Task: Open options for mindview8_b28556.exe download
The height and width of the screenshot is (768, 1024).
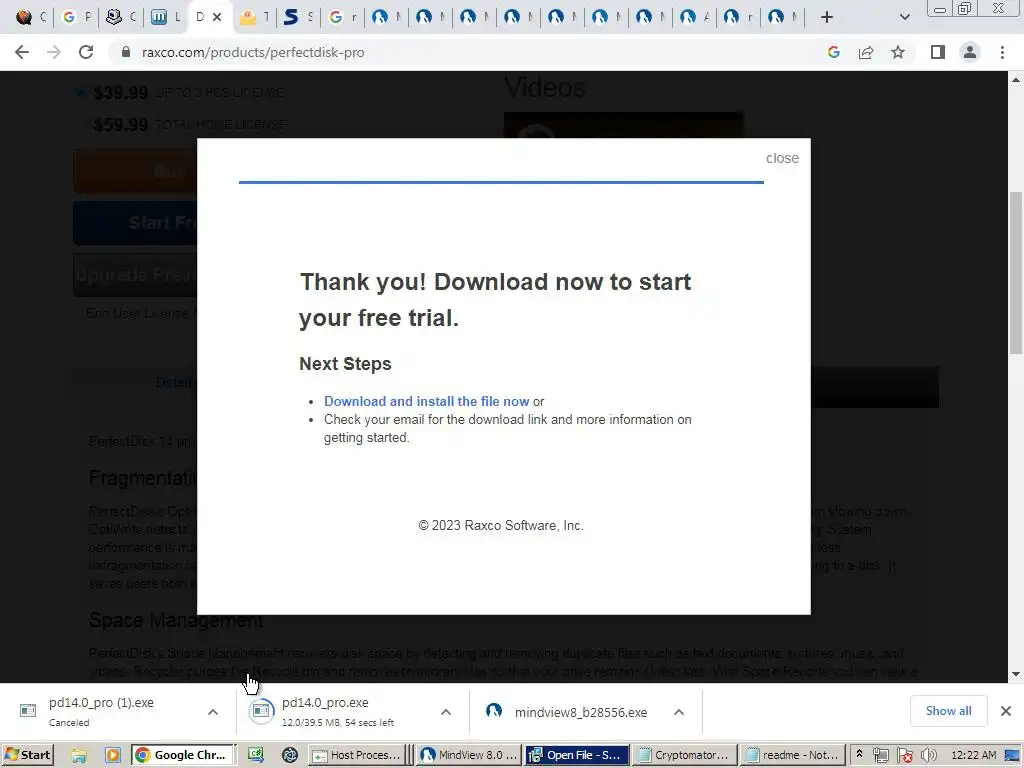Action: click(x=679, y=712)
